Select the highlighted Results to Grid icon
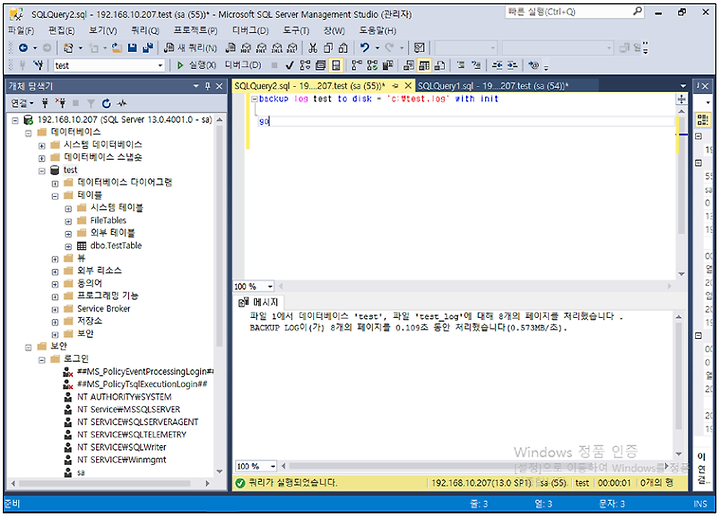 [x=424, y=66]
